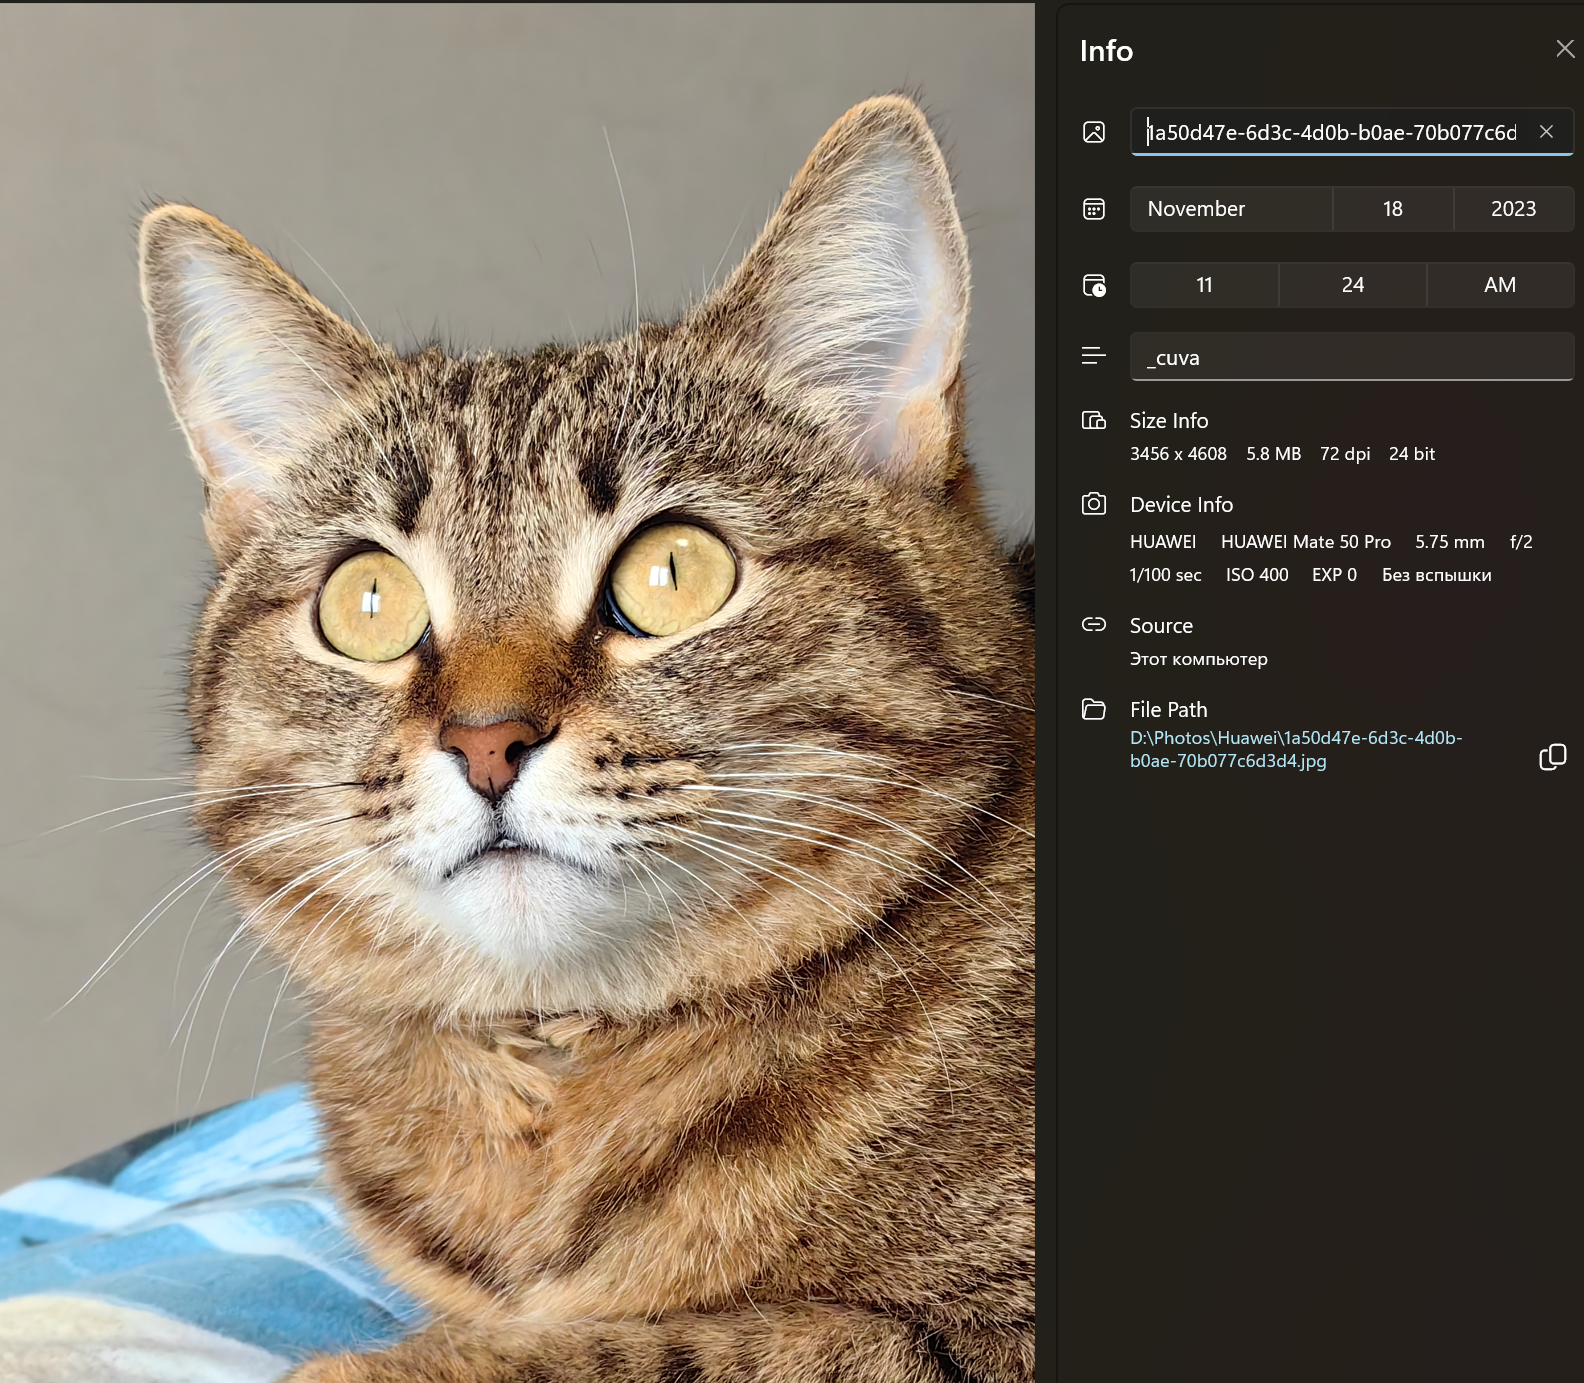Click the _cuva description field
The image size is (1584, 1383).
pyautogui.click(x=1350, y=357)
